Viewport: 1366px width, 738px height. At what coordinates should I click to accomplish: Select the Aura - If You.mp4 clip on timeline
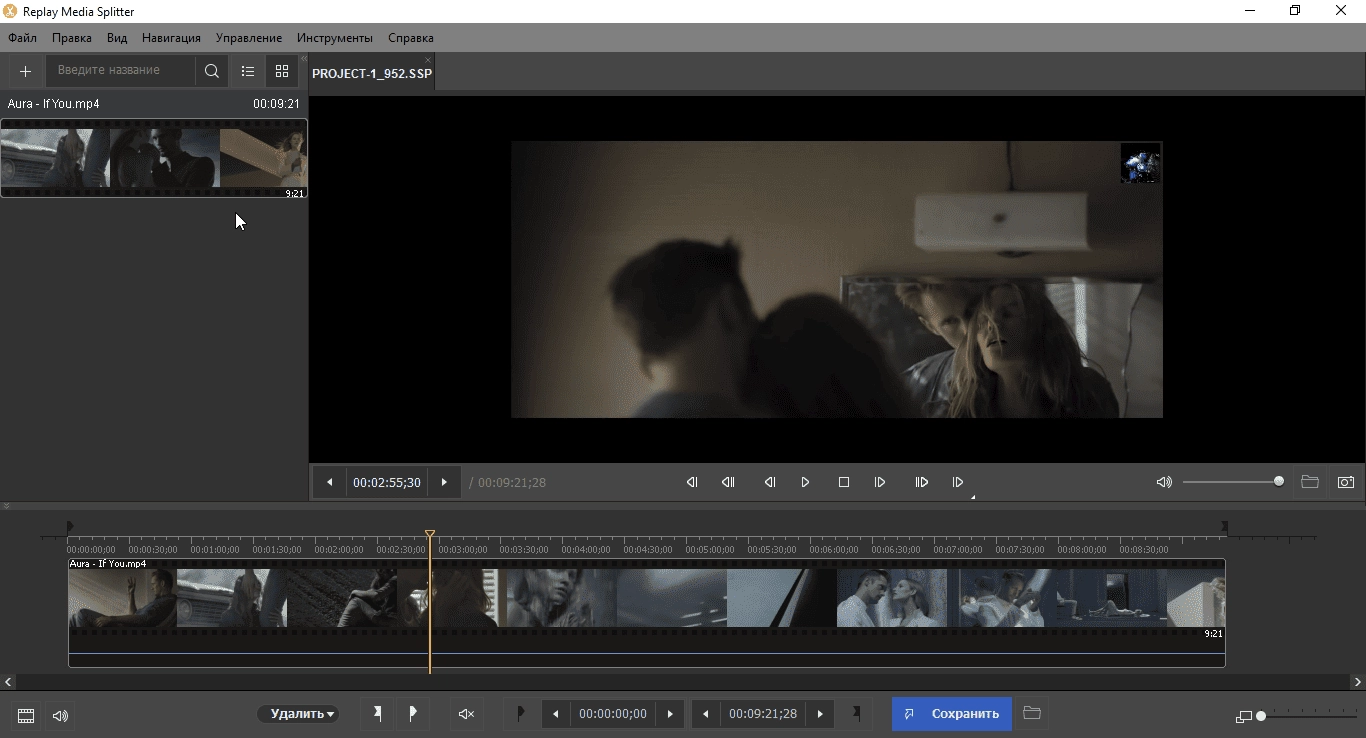[646, 612]
